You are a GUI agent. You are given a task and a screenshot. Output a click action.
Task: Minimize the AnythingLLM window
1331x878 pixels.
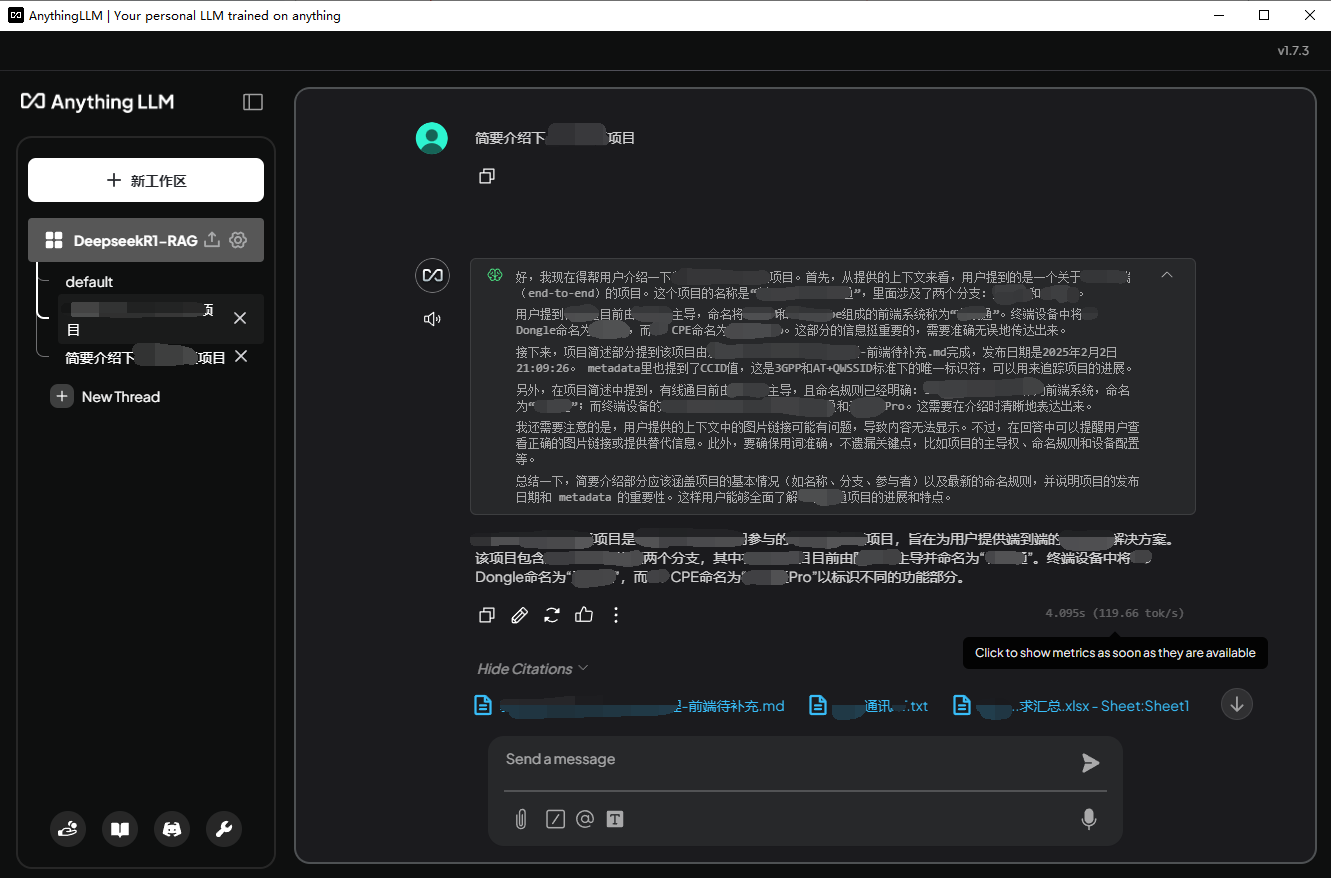point(1218,15)
